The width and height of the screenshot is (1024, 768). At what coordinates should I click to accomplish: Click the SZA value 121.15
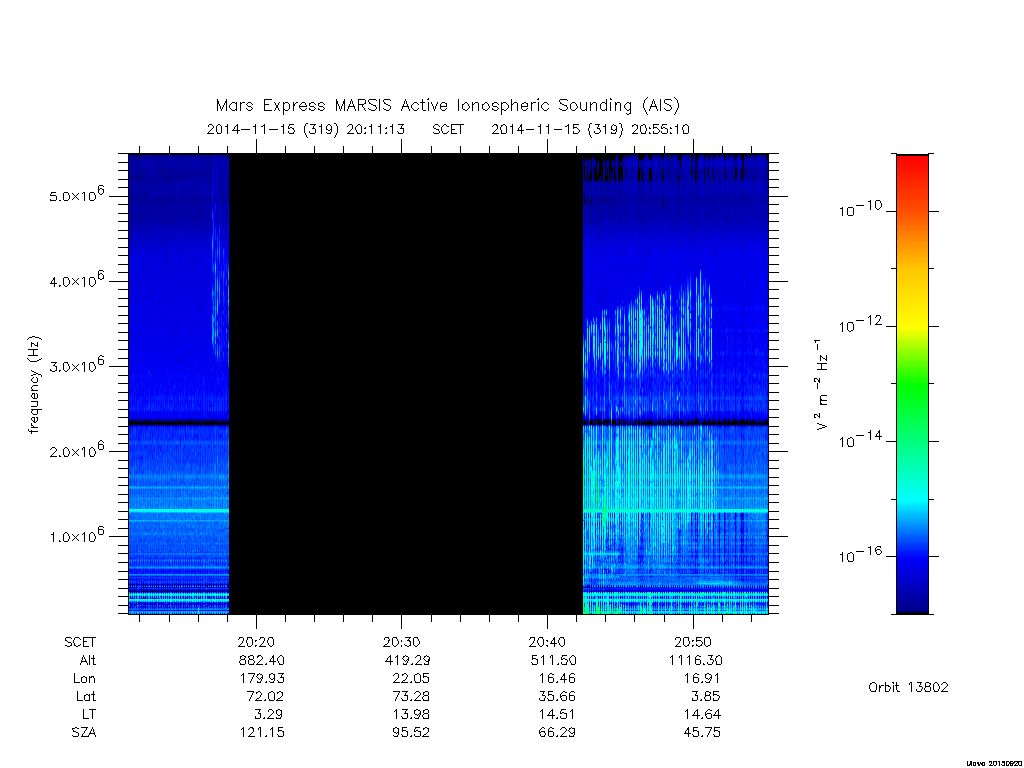click(262, 732)
